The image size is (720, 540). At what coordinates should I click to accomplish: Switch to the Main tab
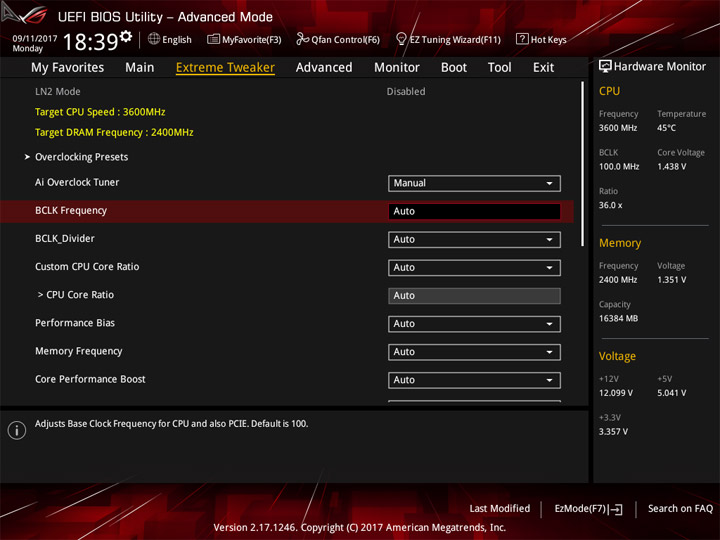(140, 68)
